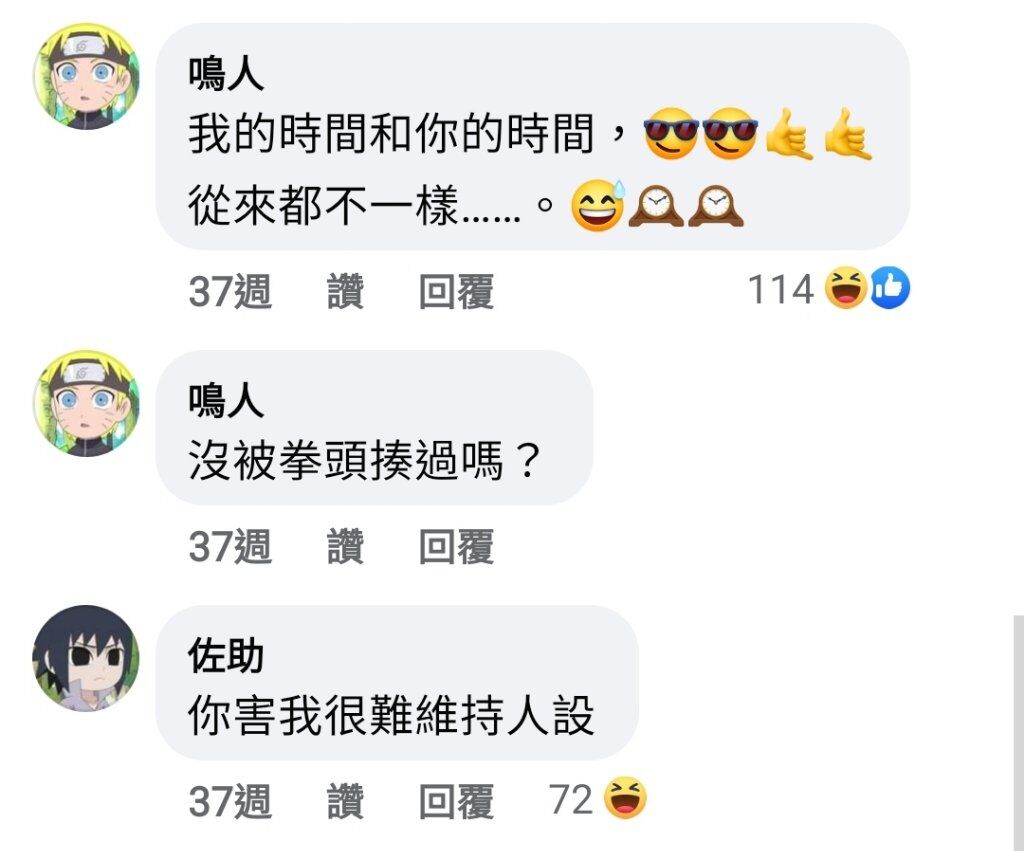Open 鳴人's avatar on the first comment
The height and width of the screenshot is (851, 1024).
(86, 76)
